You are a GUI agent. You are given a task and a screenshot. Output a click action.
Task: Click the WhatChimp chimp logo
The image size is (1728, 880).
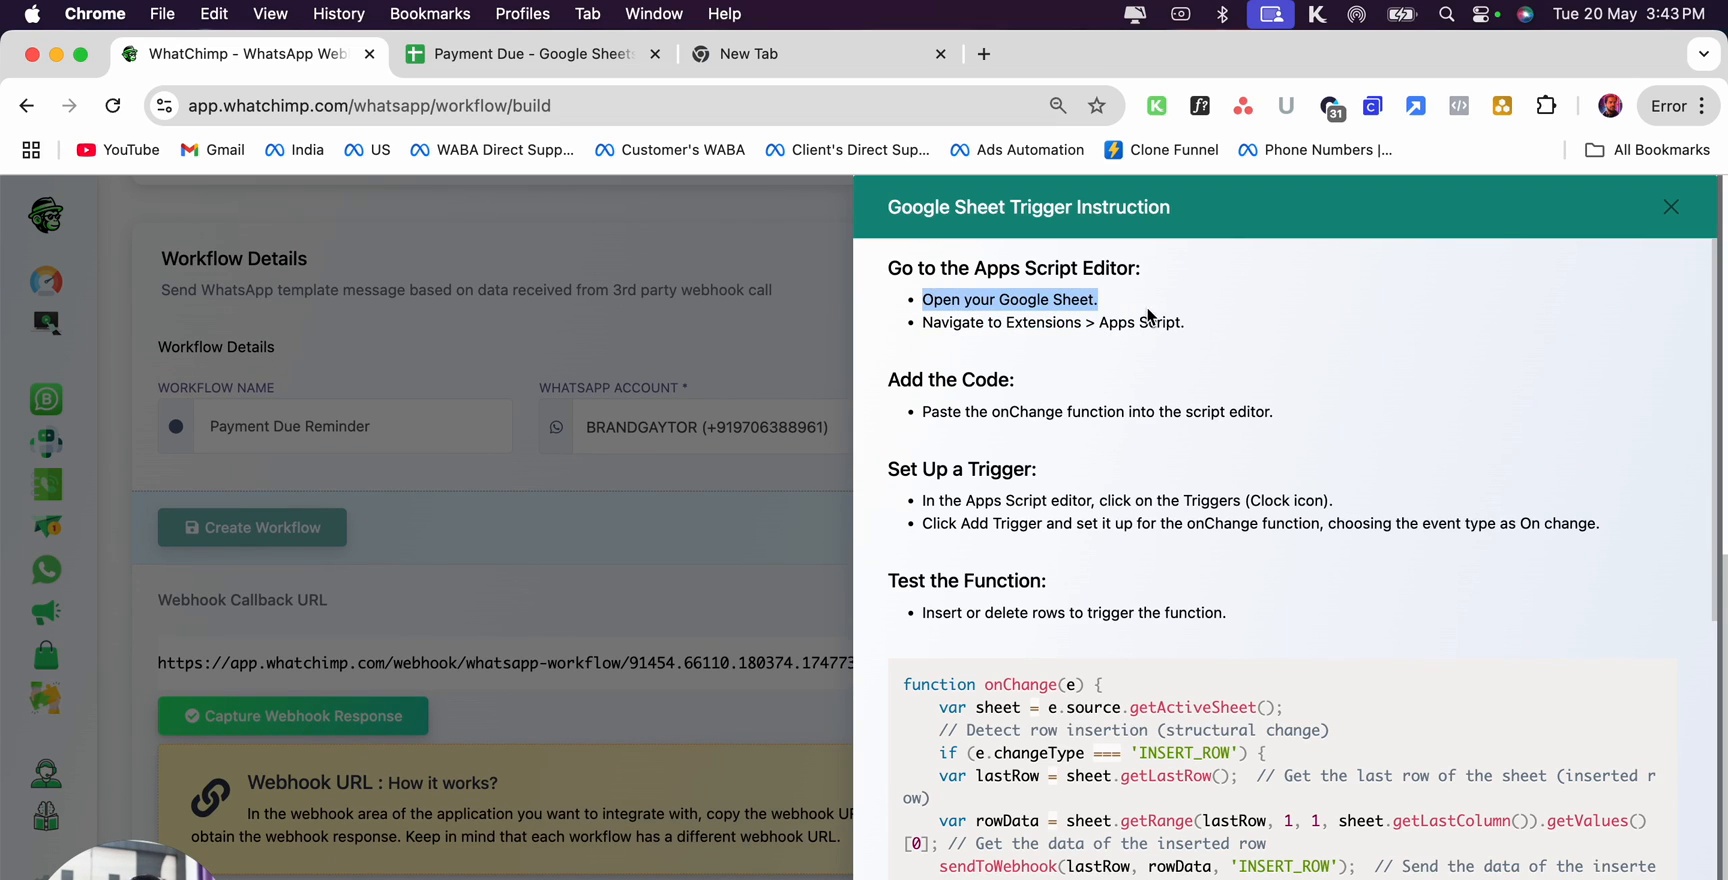(46, 215)
